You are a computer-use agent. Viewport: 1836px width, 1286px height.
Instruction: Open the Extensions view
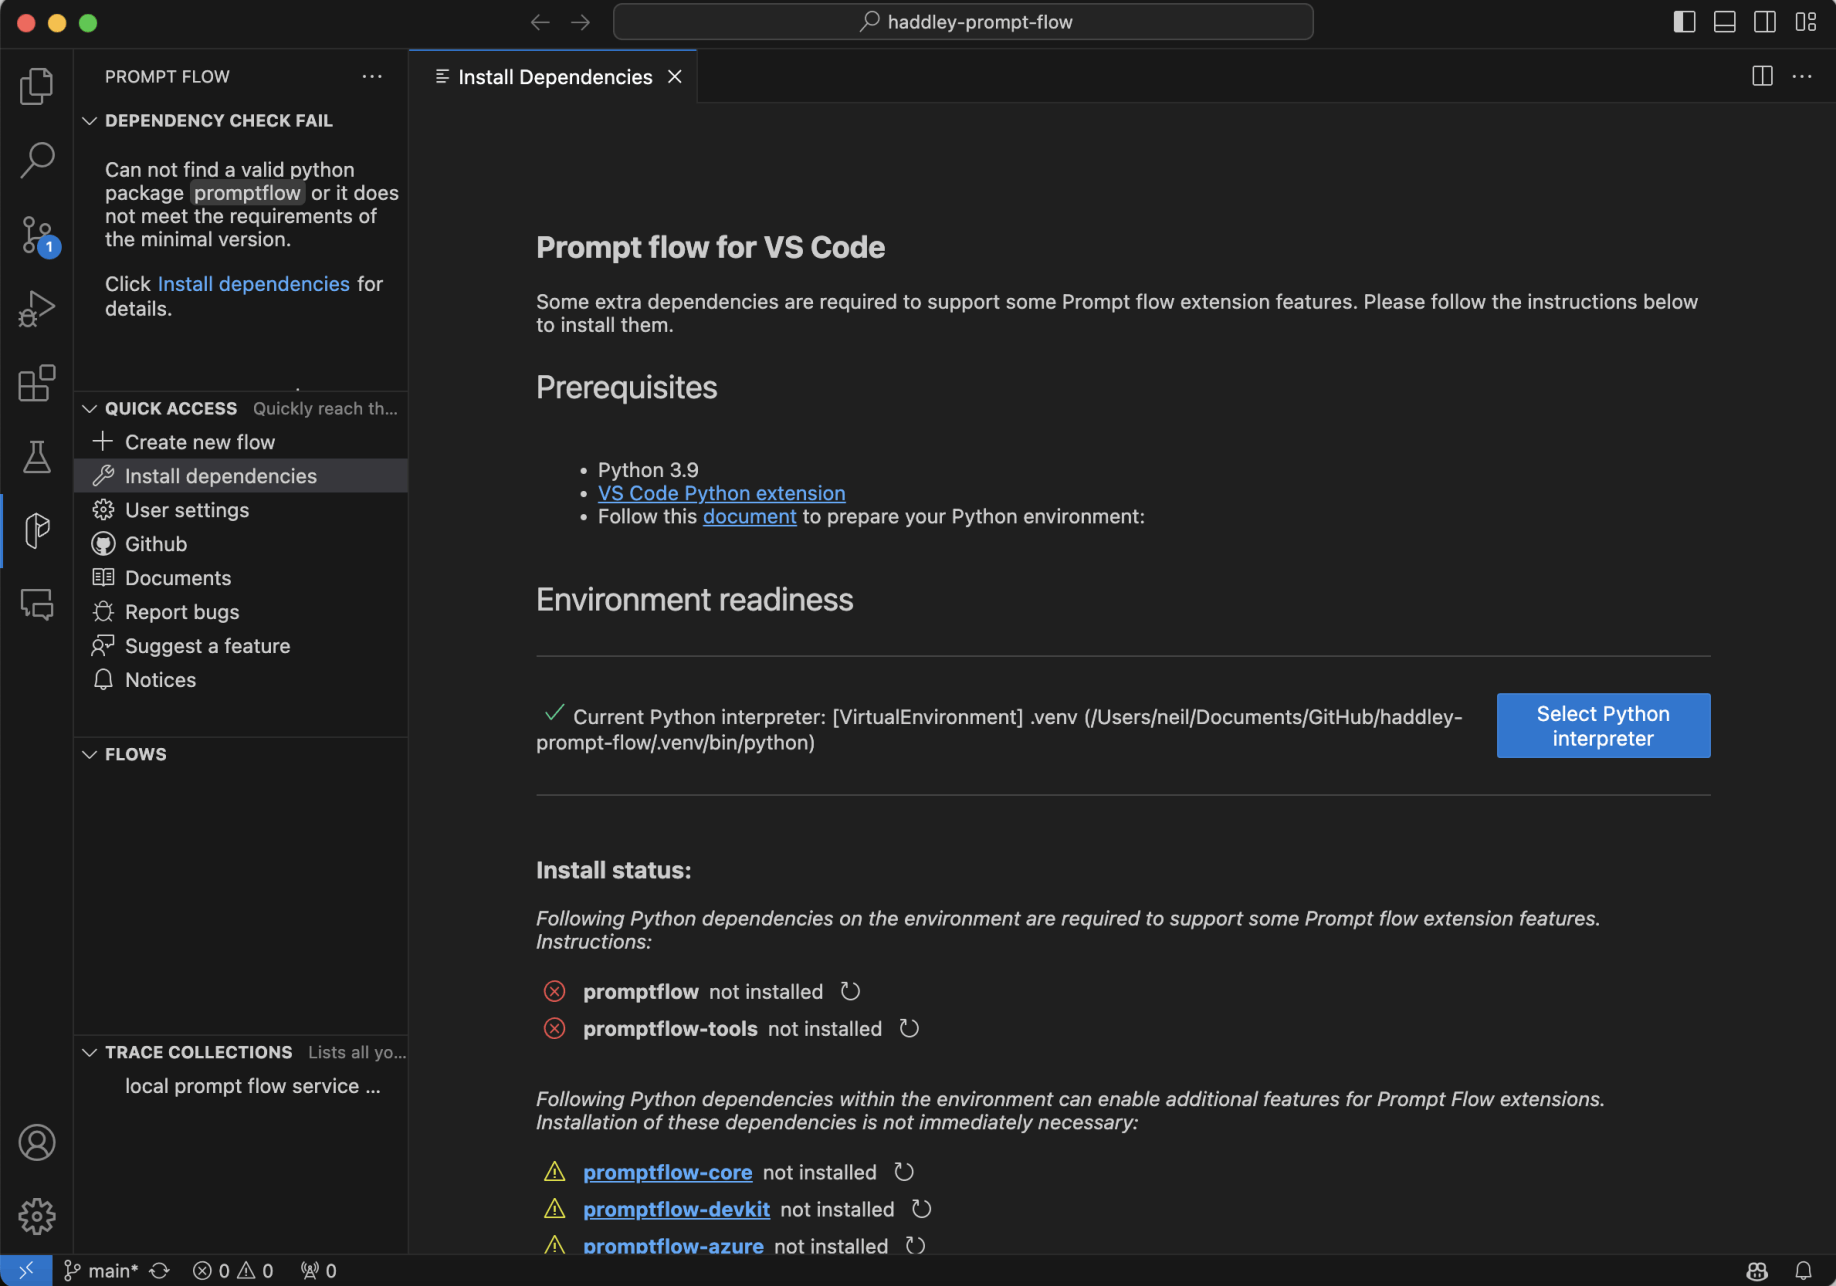coord(37,383)
